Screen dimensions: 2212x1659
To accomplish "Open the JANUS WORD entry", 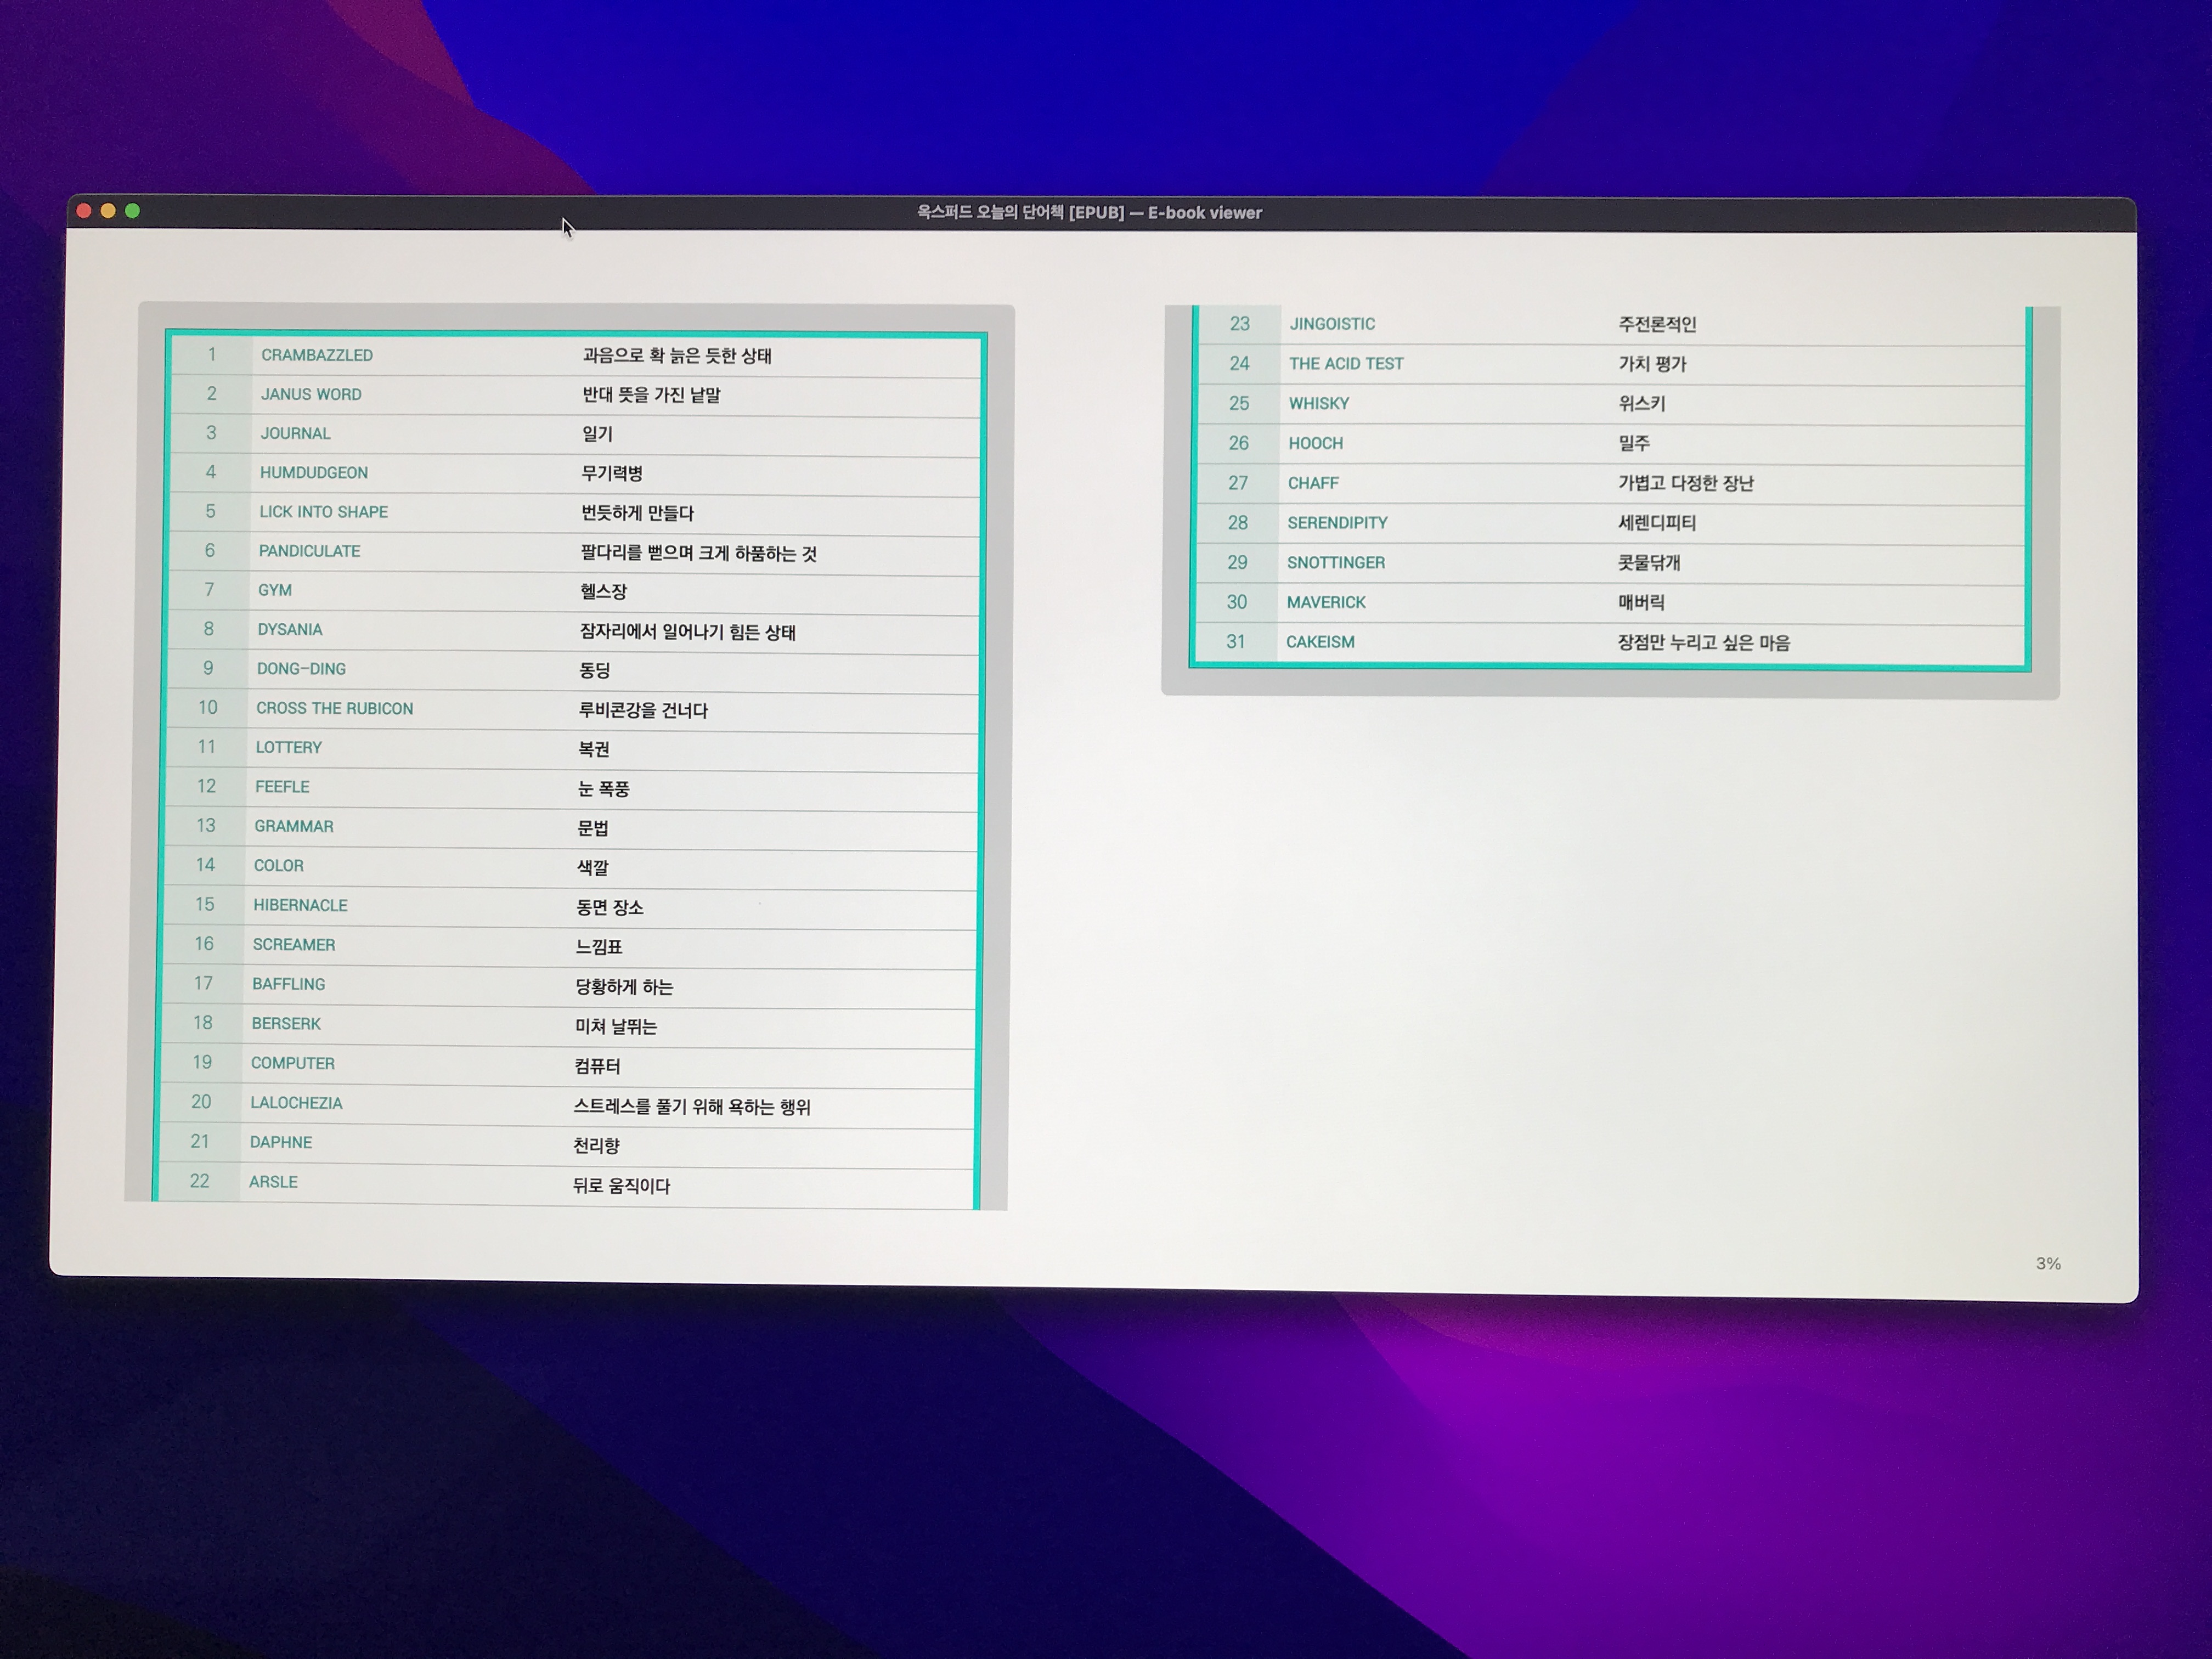I will (311, 394).
